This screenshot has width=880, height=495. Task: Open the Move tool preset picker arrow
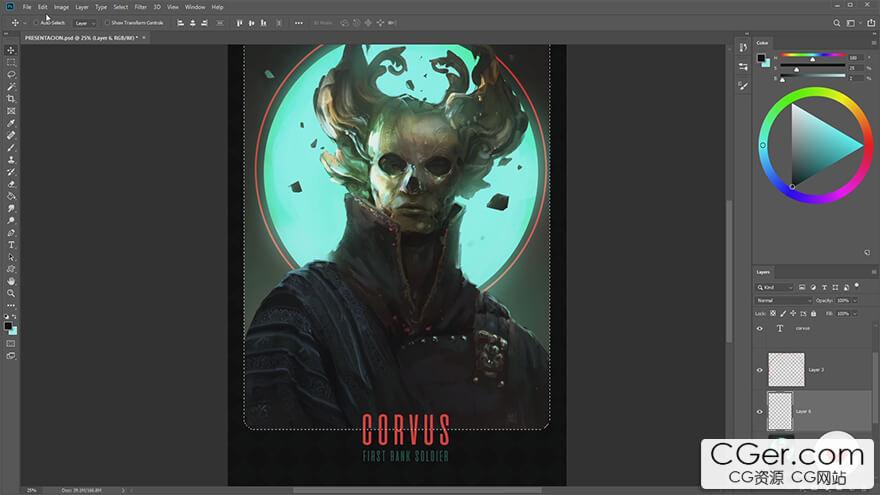pyautogui.click(x=25, y=23)
